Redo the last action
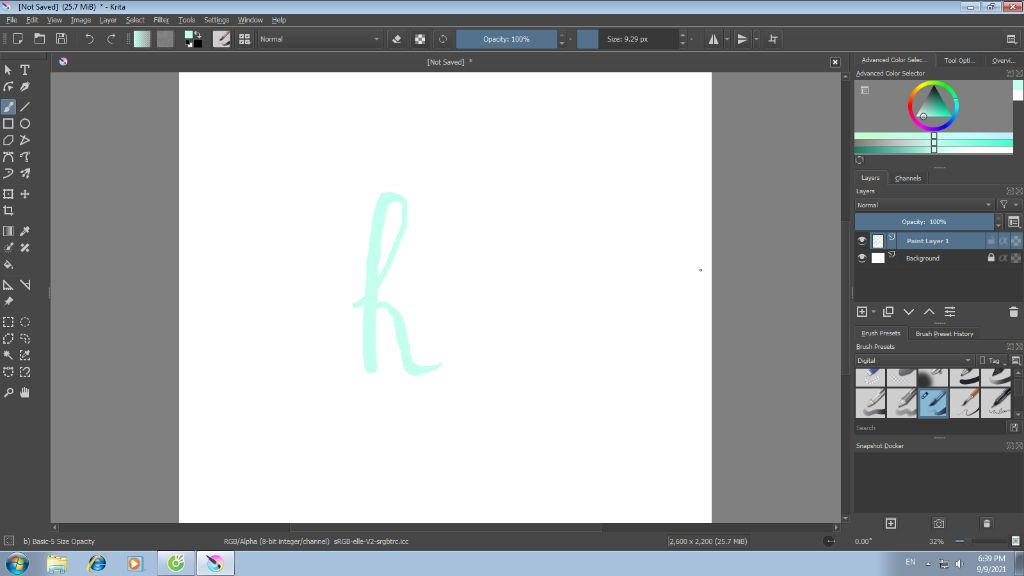 tap(111, 39)
